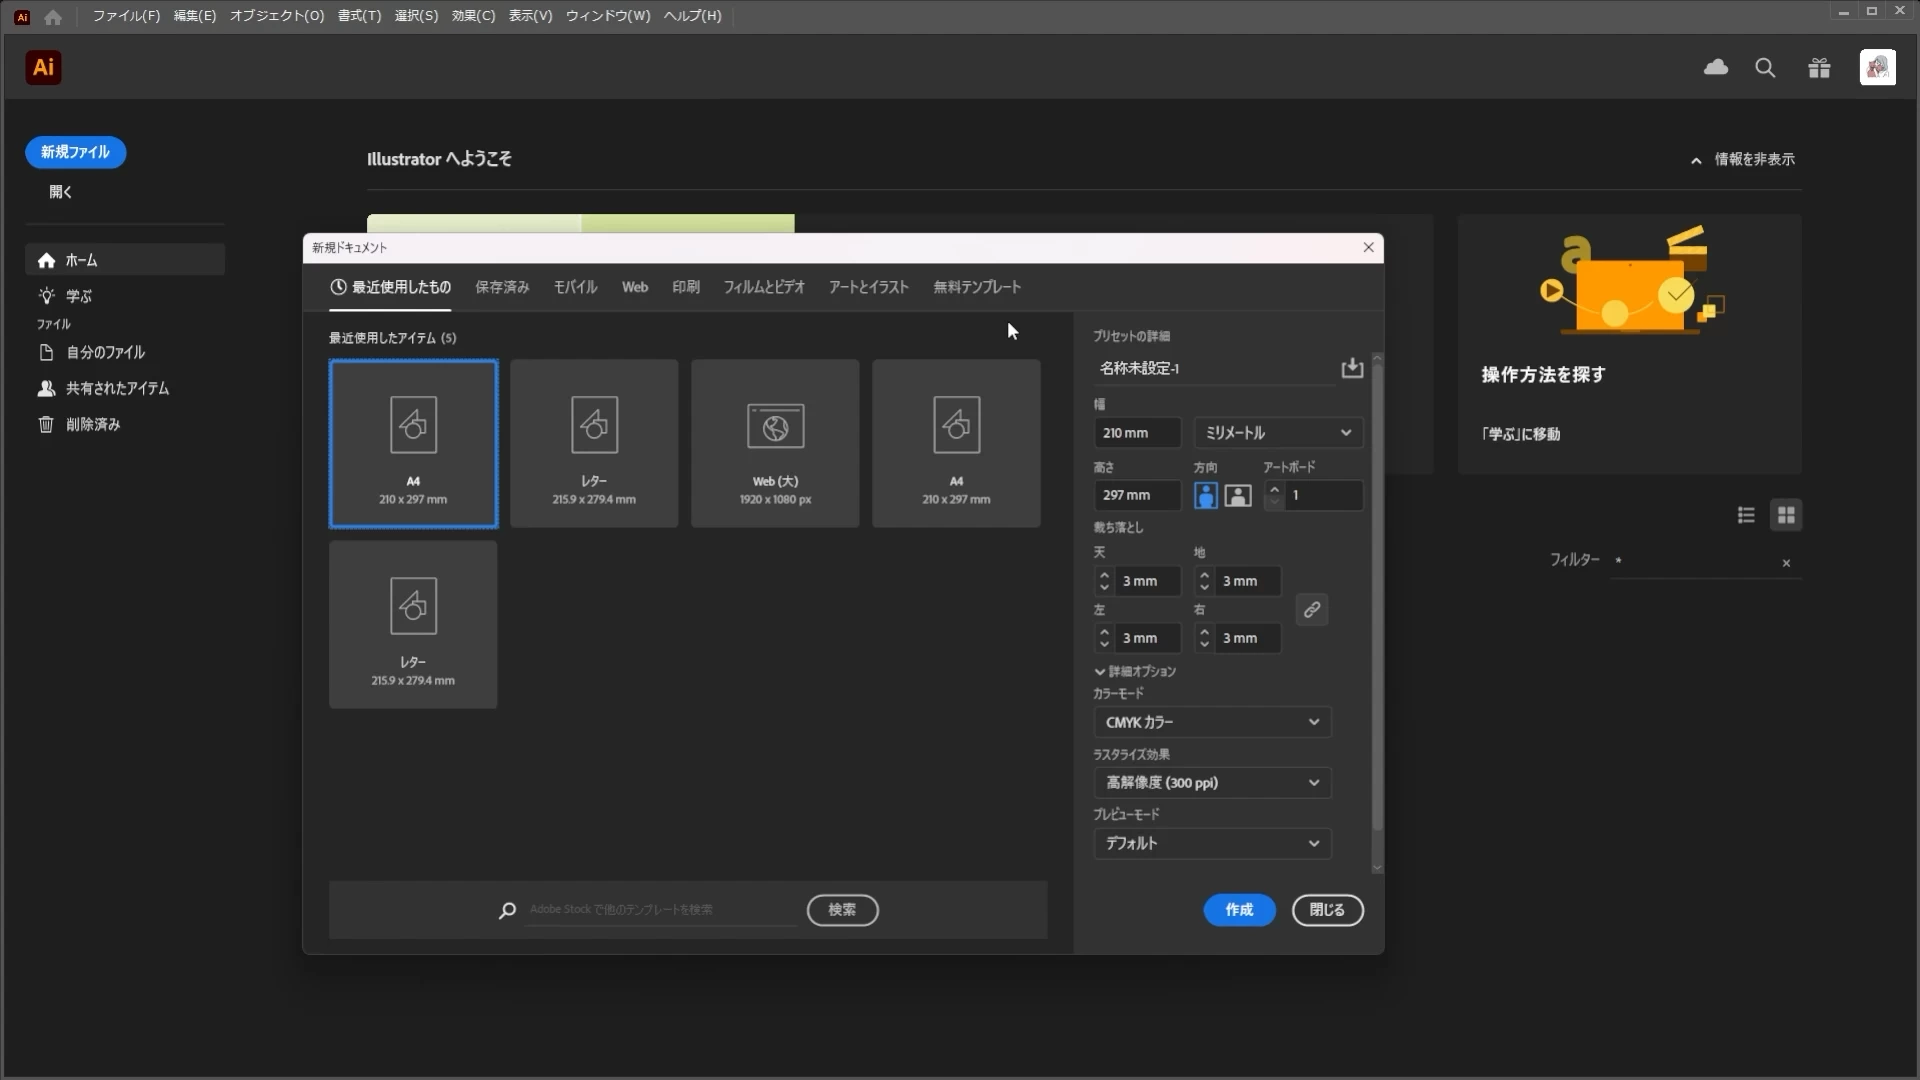Screen dimensions: 1920x1080
Task: Click the Illustrator home icon in the title bar
Action: (x=53, y=16)
